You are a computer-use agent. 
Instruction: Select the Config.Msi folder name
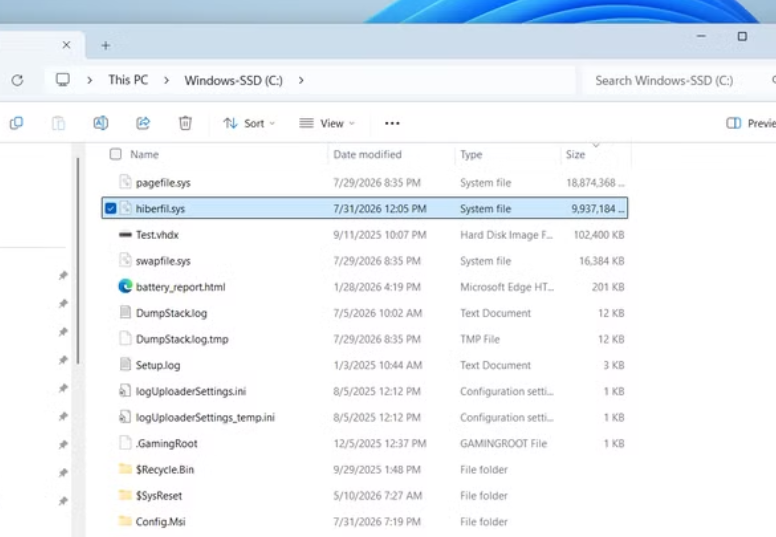point(160,522)
